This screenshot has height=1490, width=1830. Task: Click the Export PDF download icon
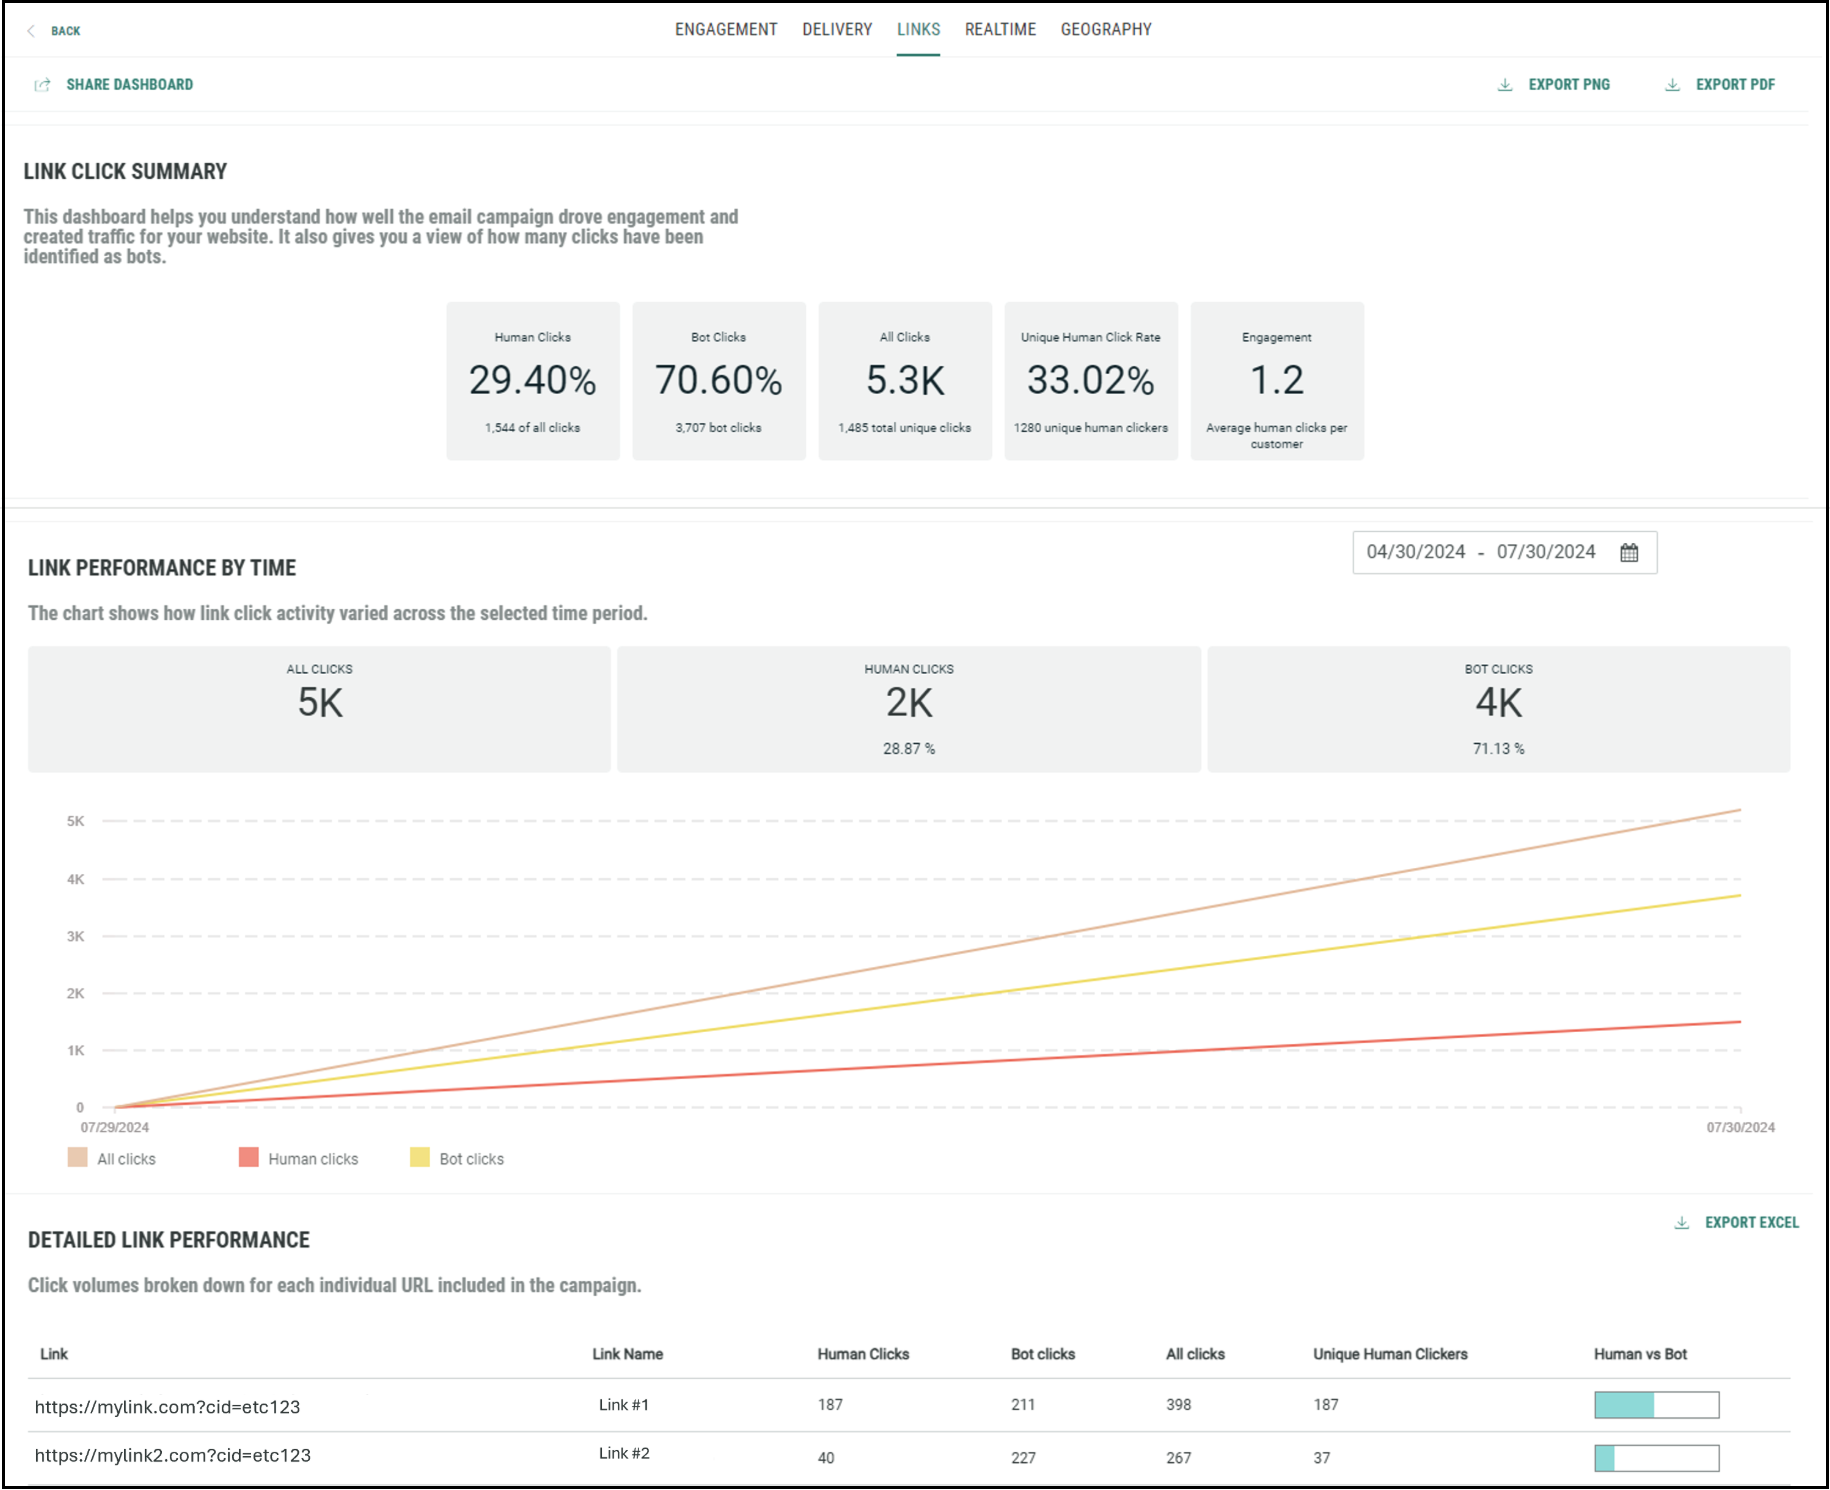click(x=1672, y=85)
